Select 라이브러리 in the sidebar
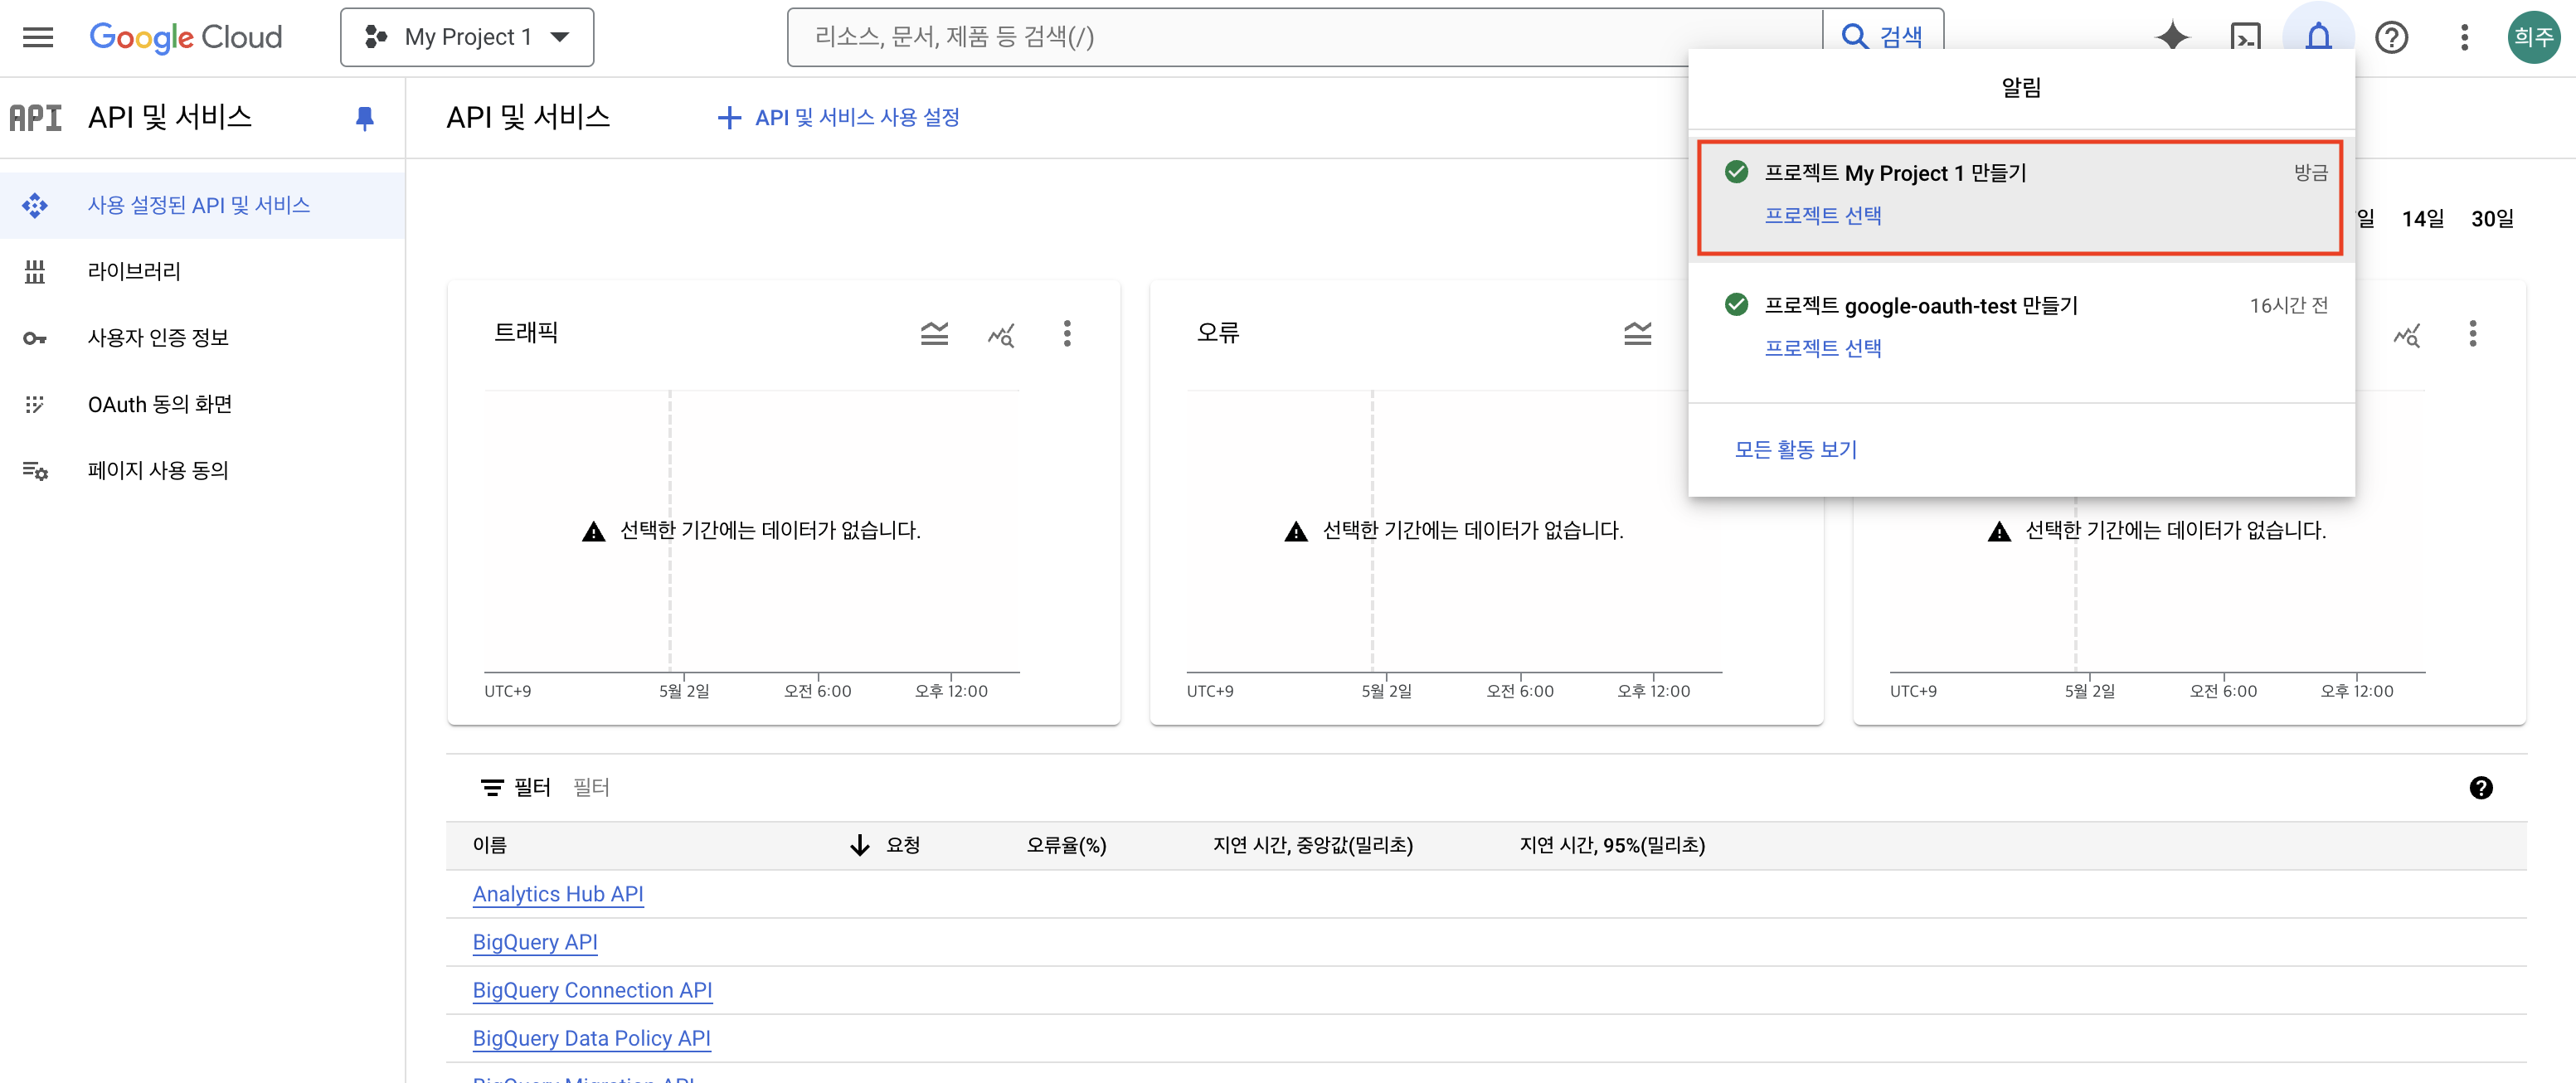 tap(134, 271)
